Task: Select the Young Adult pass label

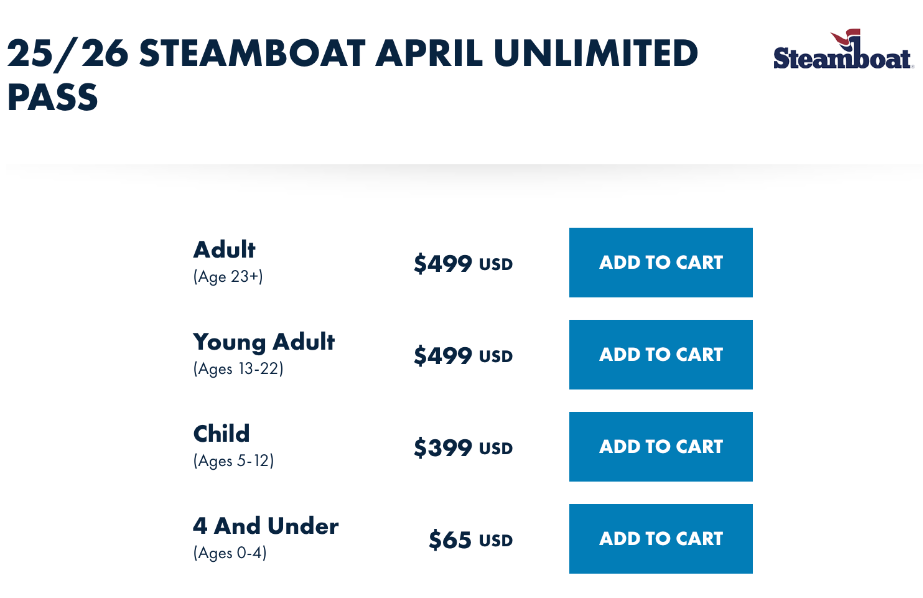Action: (x=264, y=342)
